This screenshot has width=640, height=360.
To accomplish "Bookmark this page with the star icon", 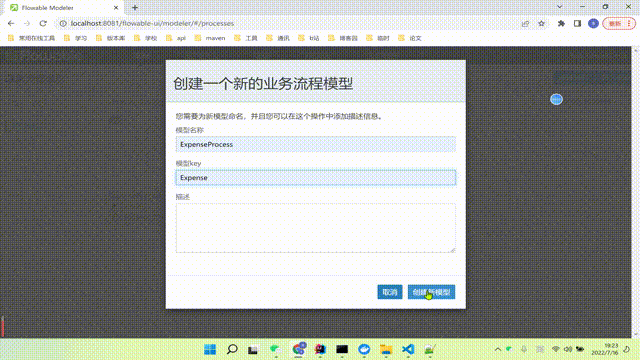I will click(x=541, y=24).
